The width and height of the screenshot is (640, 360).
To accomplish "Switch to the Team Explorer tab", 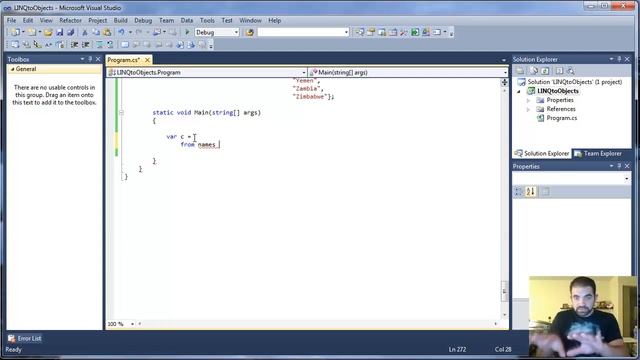I will click(599, 154).
